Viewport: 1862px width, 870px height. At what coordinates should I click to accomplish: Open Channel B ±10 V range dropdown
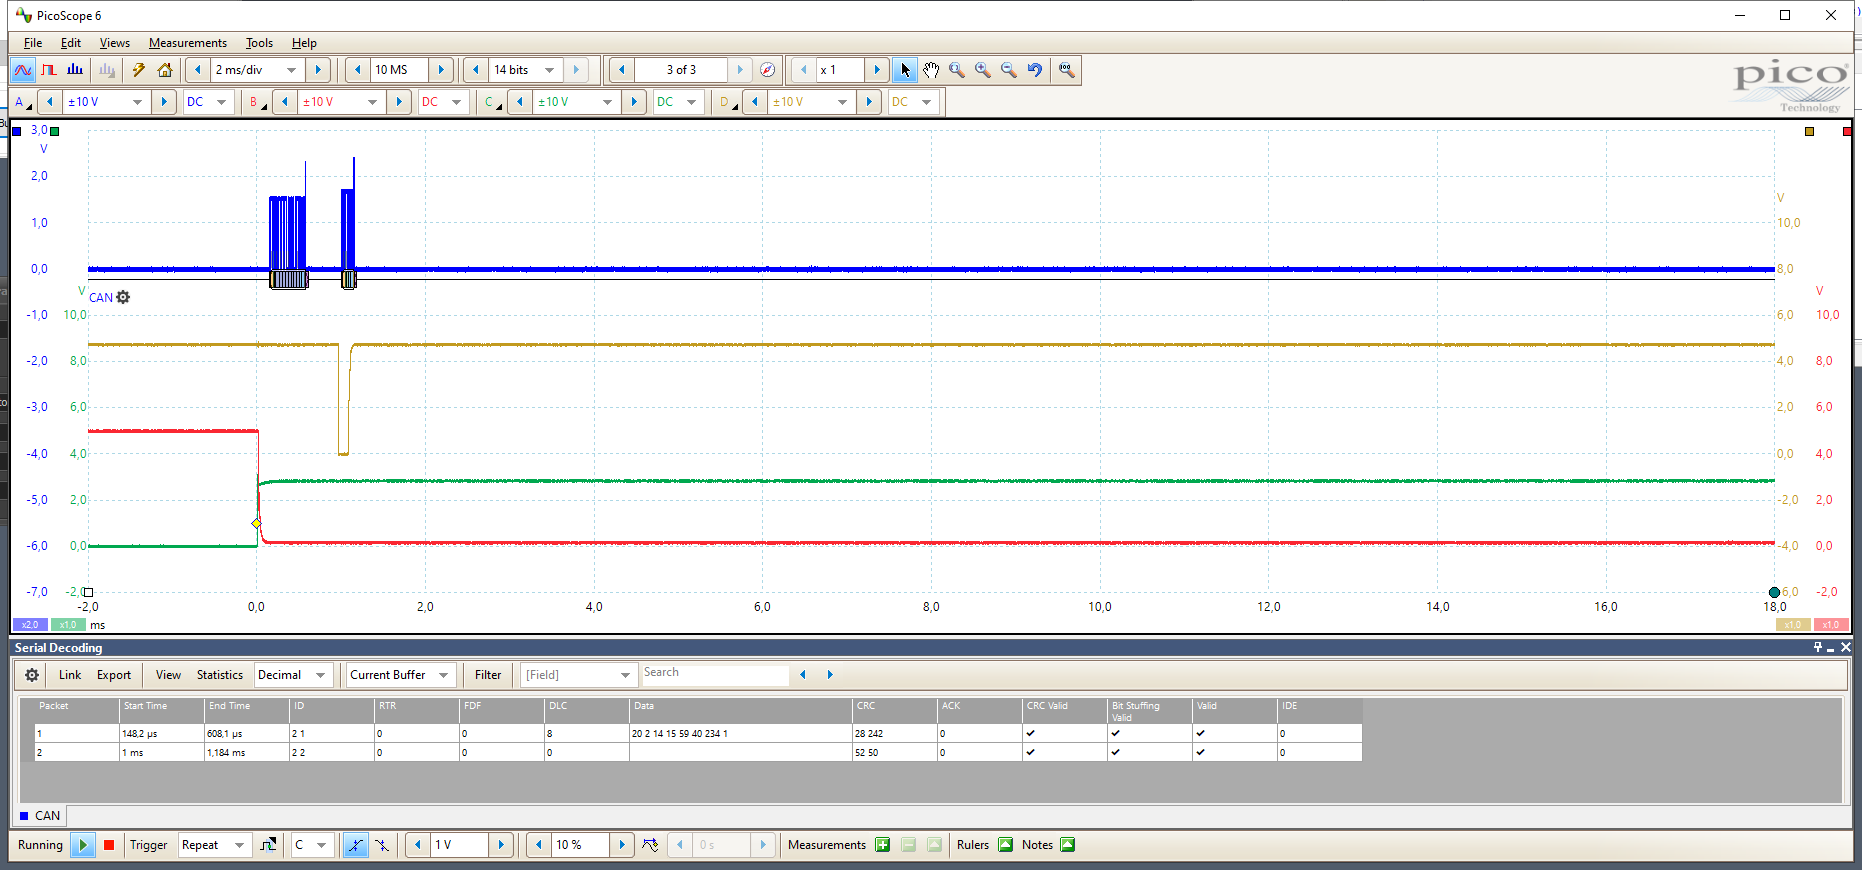pos(372,102)
